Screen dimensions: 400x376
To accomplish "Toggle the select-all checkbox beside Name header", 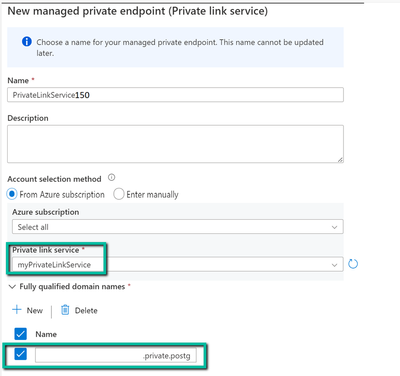I will point(20,334).
